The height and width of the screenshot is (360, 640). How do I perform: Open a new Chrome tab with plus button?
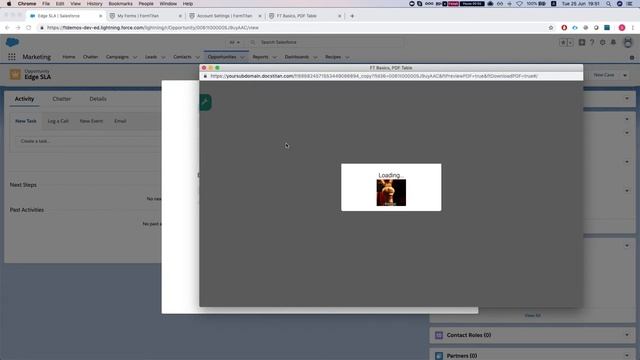pos(352,16)
